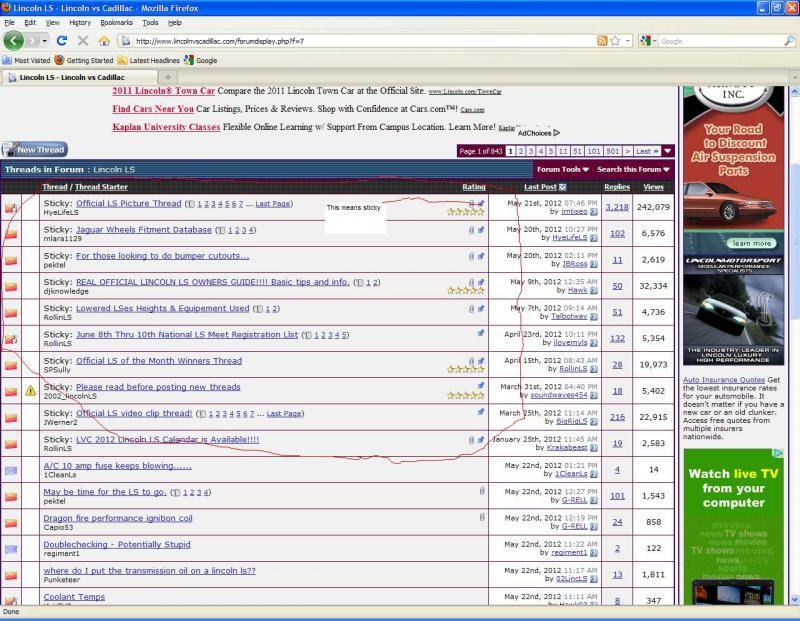This screenshot has width=800, height=621.
Task: Sort threads by Replies column
Action: (617, 187)
